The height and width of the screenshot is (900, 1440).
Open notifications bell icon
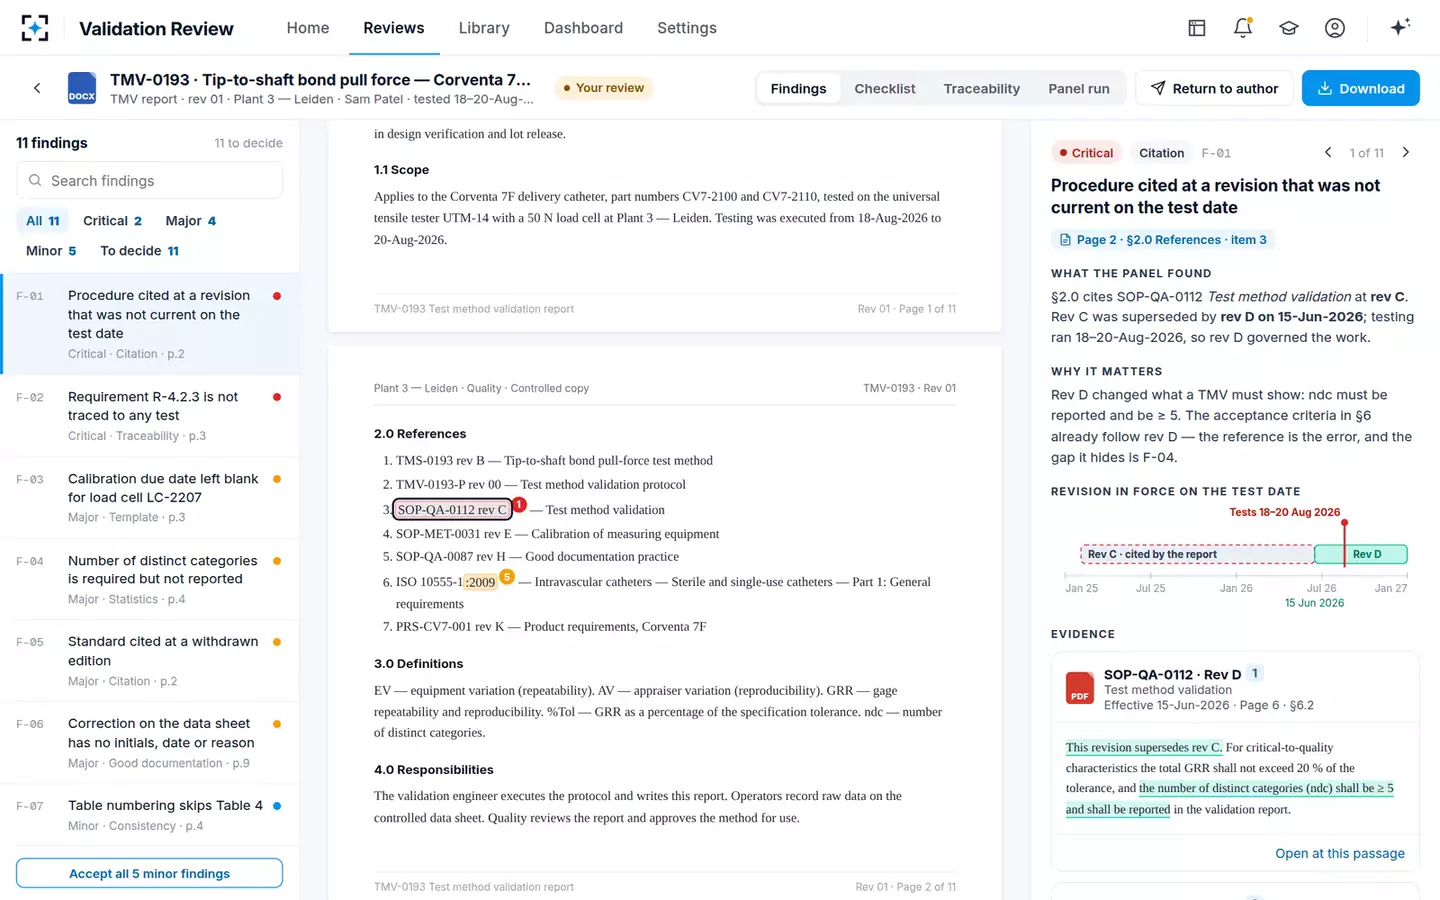1243,28
